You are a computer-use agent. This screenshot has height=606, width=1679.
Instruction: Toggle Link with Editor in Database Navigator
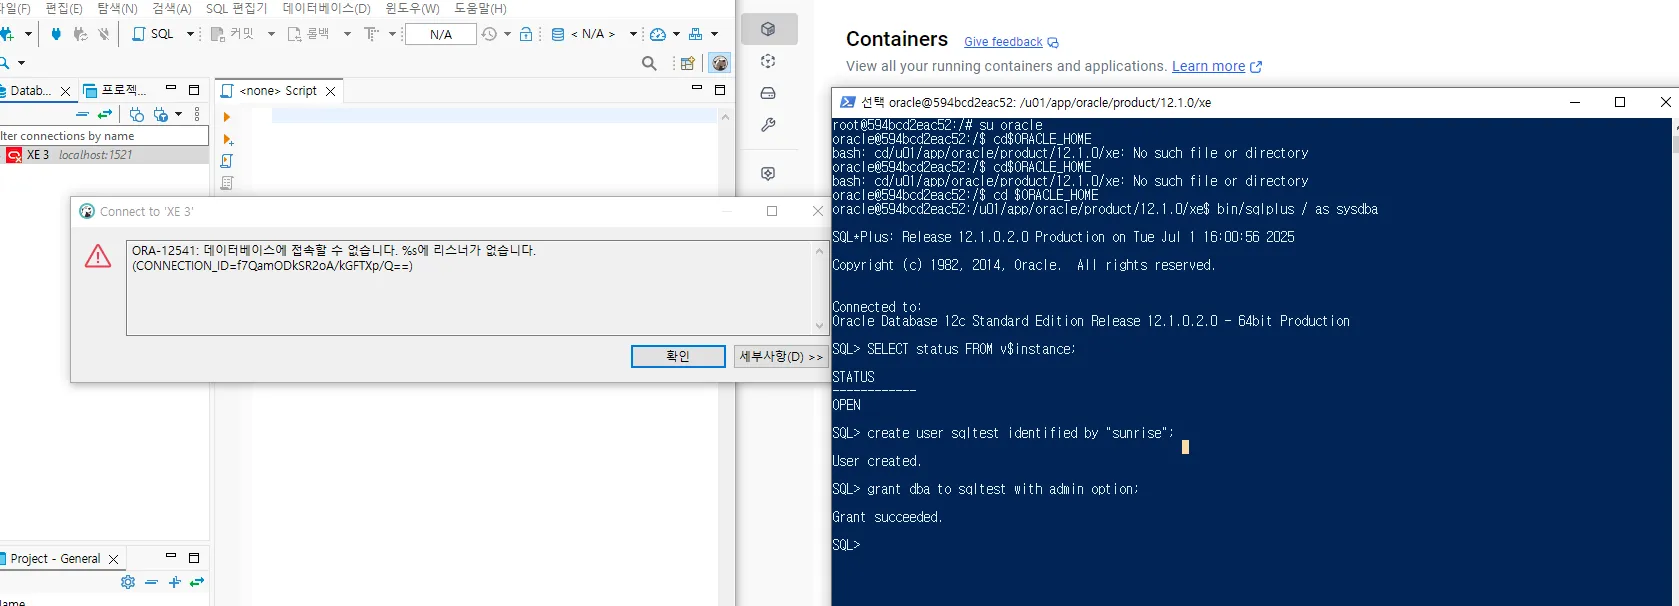pyautogui.click(x=105, y=114)
